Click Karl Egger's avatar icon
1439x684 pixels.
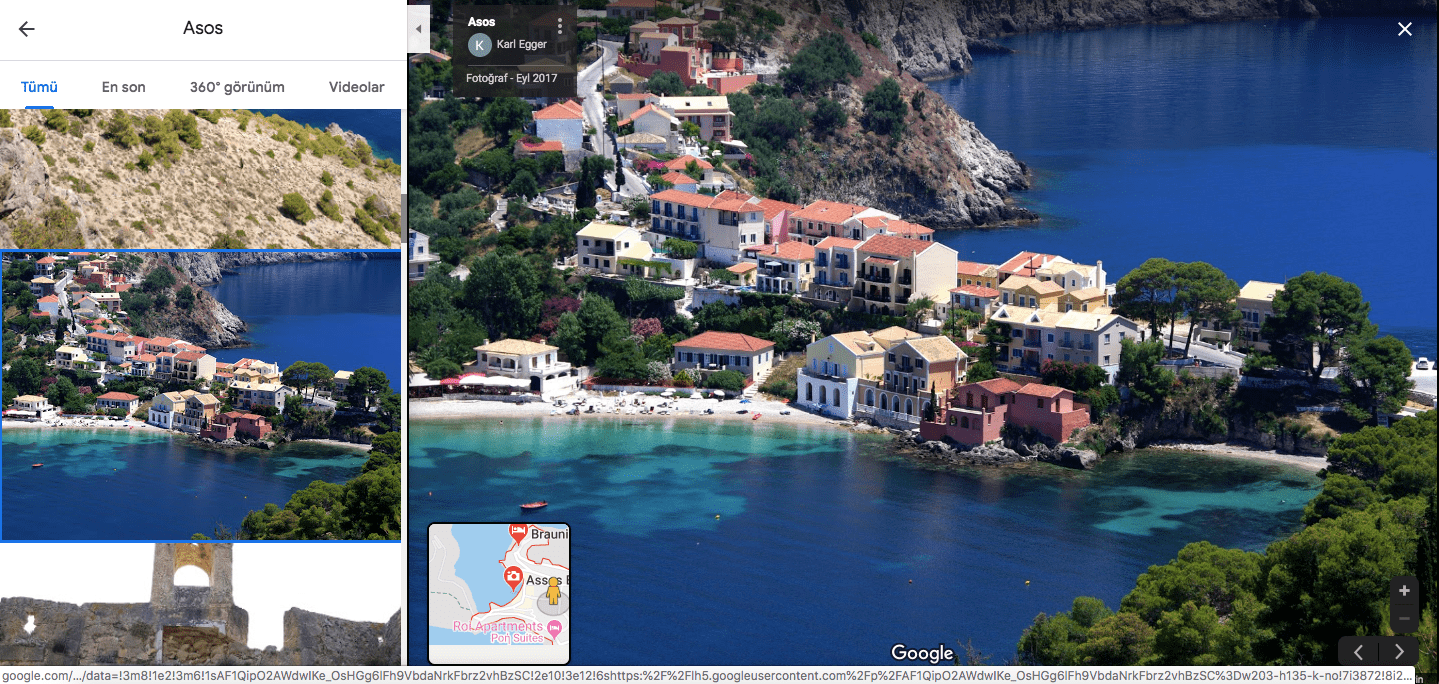[x=480, y=45]
